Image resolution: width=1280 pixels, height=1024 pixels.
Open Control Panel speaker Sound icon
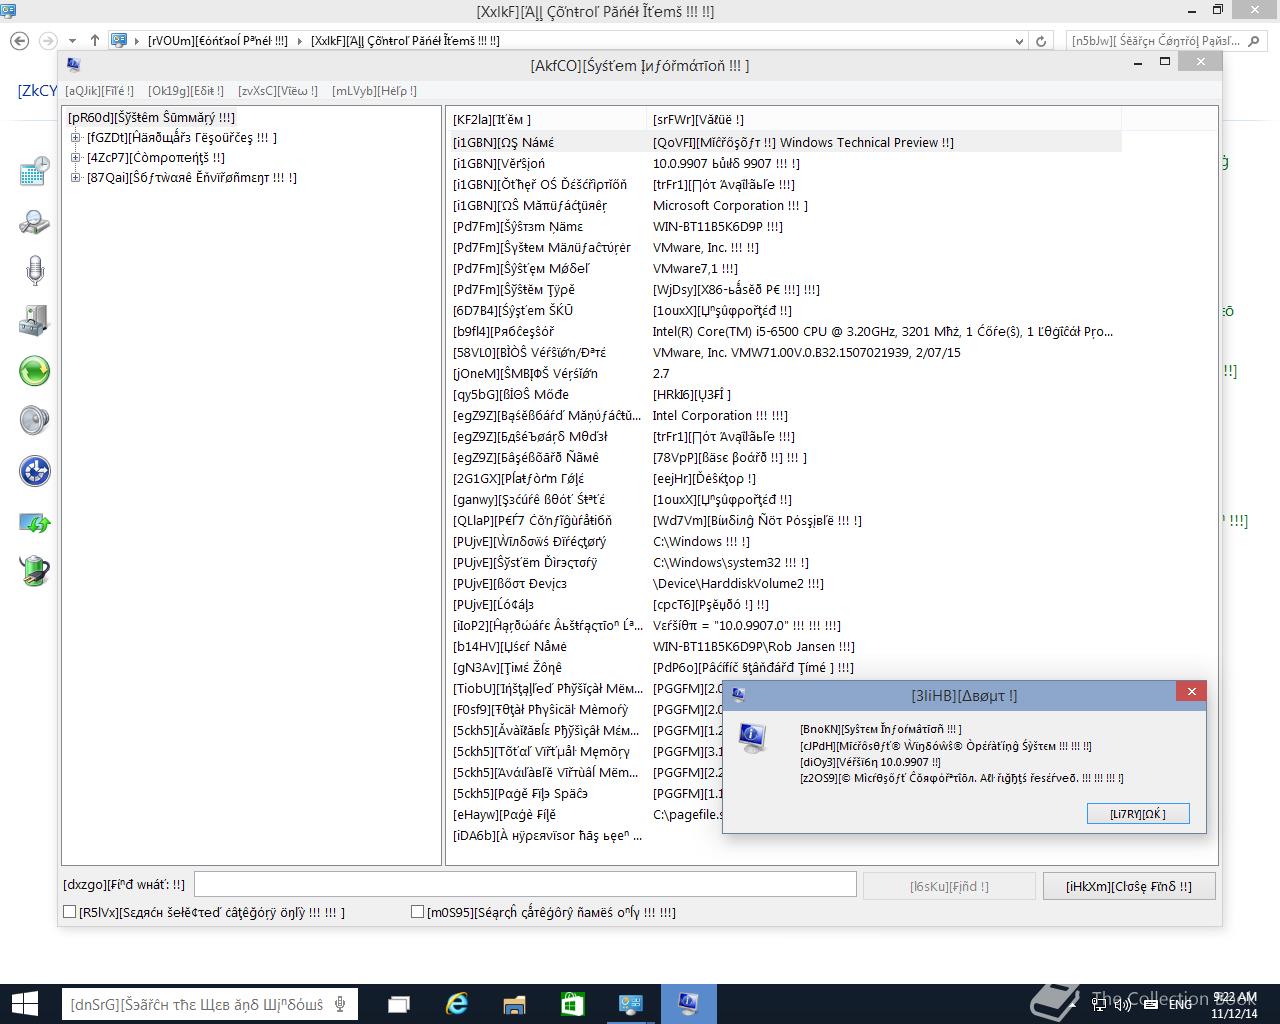[35, 421]
